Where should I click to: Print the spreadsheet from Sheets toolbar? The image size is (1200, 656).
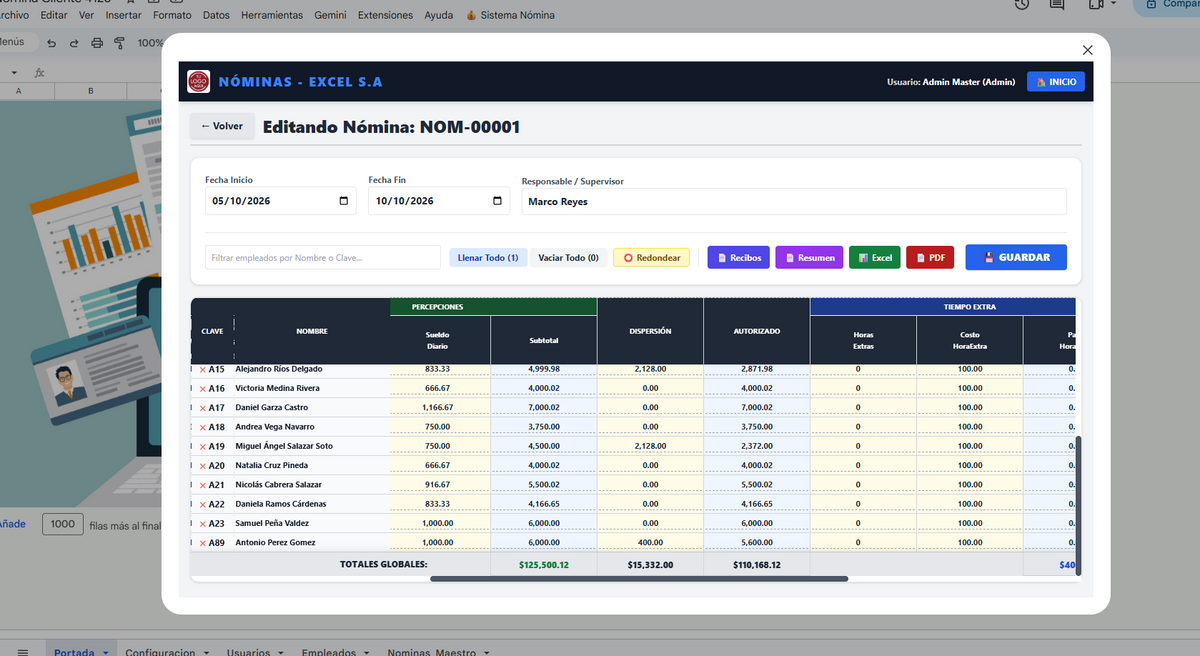[x=97, y=43]
